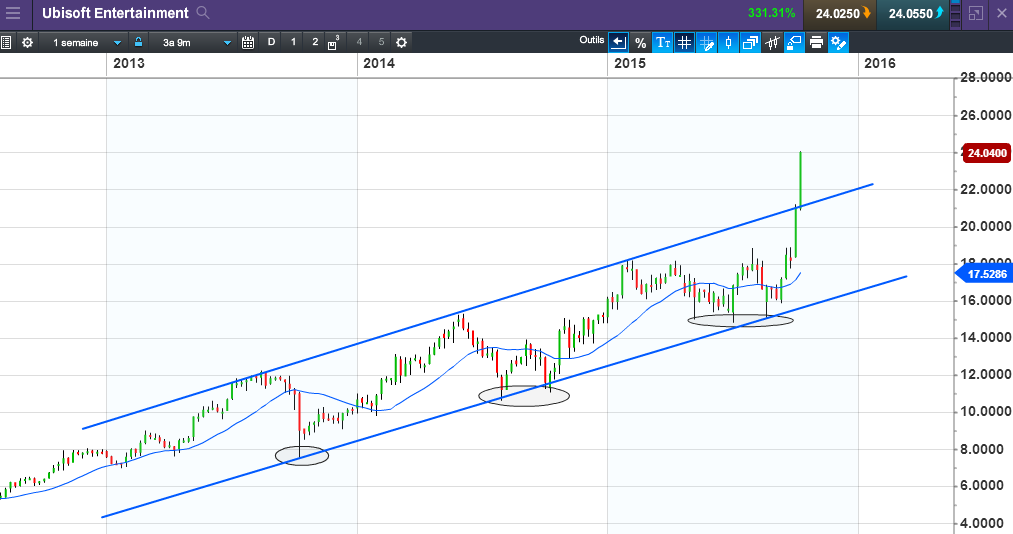The image size is (1013, 534).
Task: Select the bar chart comparison tool
Action: [772, 43]
